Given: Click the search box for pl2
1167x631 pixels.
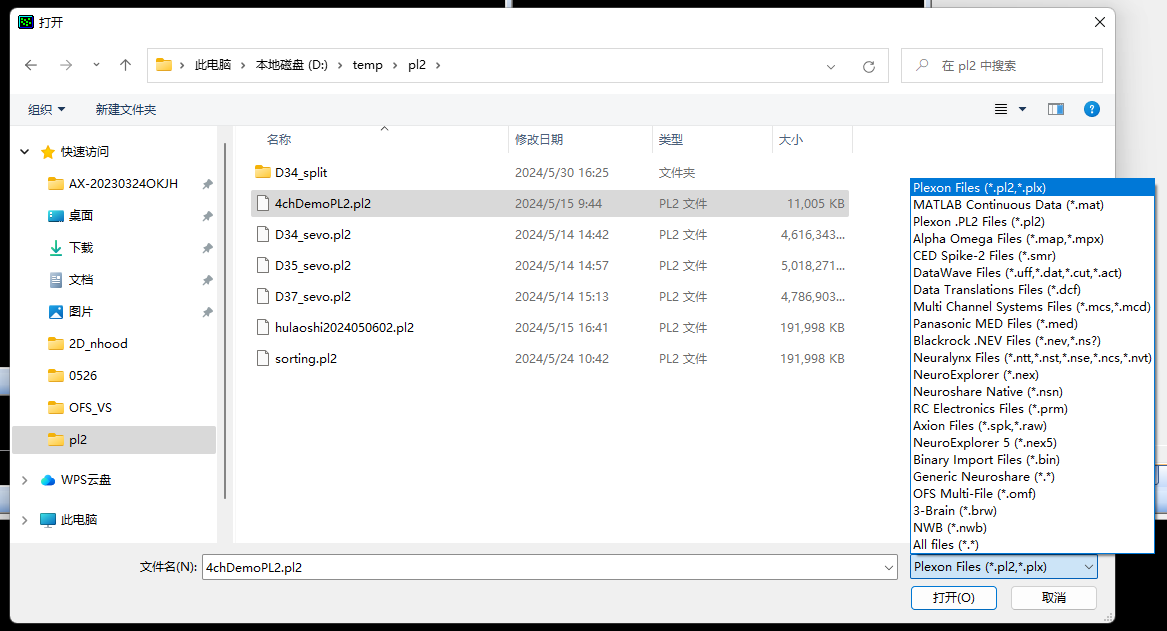Looking at the screenshot, I should click(x=1002, y=65).
